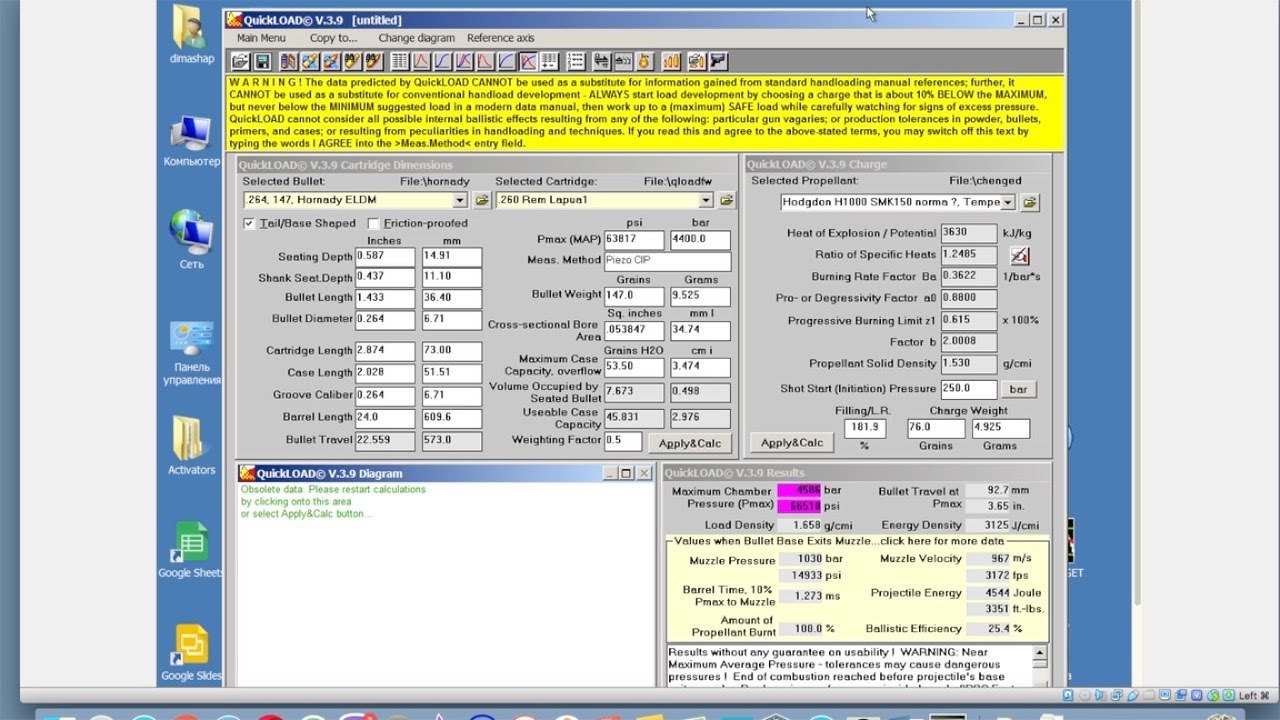Open the Main Menu
Screen dimensions: 1280x720
point(261,38)
